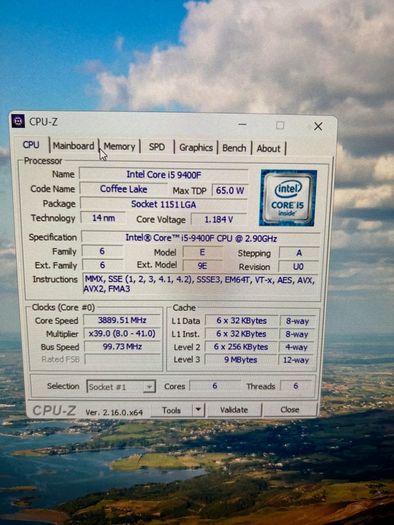Open the Memory tab

(119, 147)
